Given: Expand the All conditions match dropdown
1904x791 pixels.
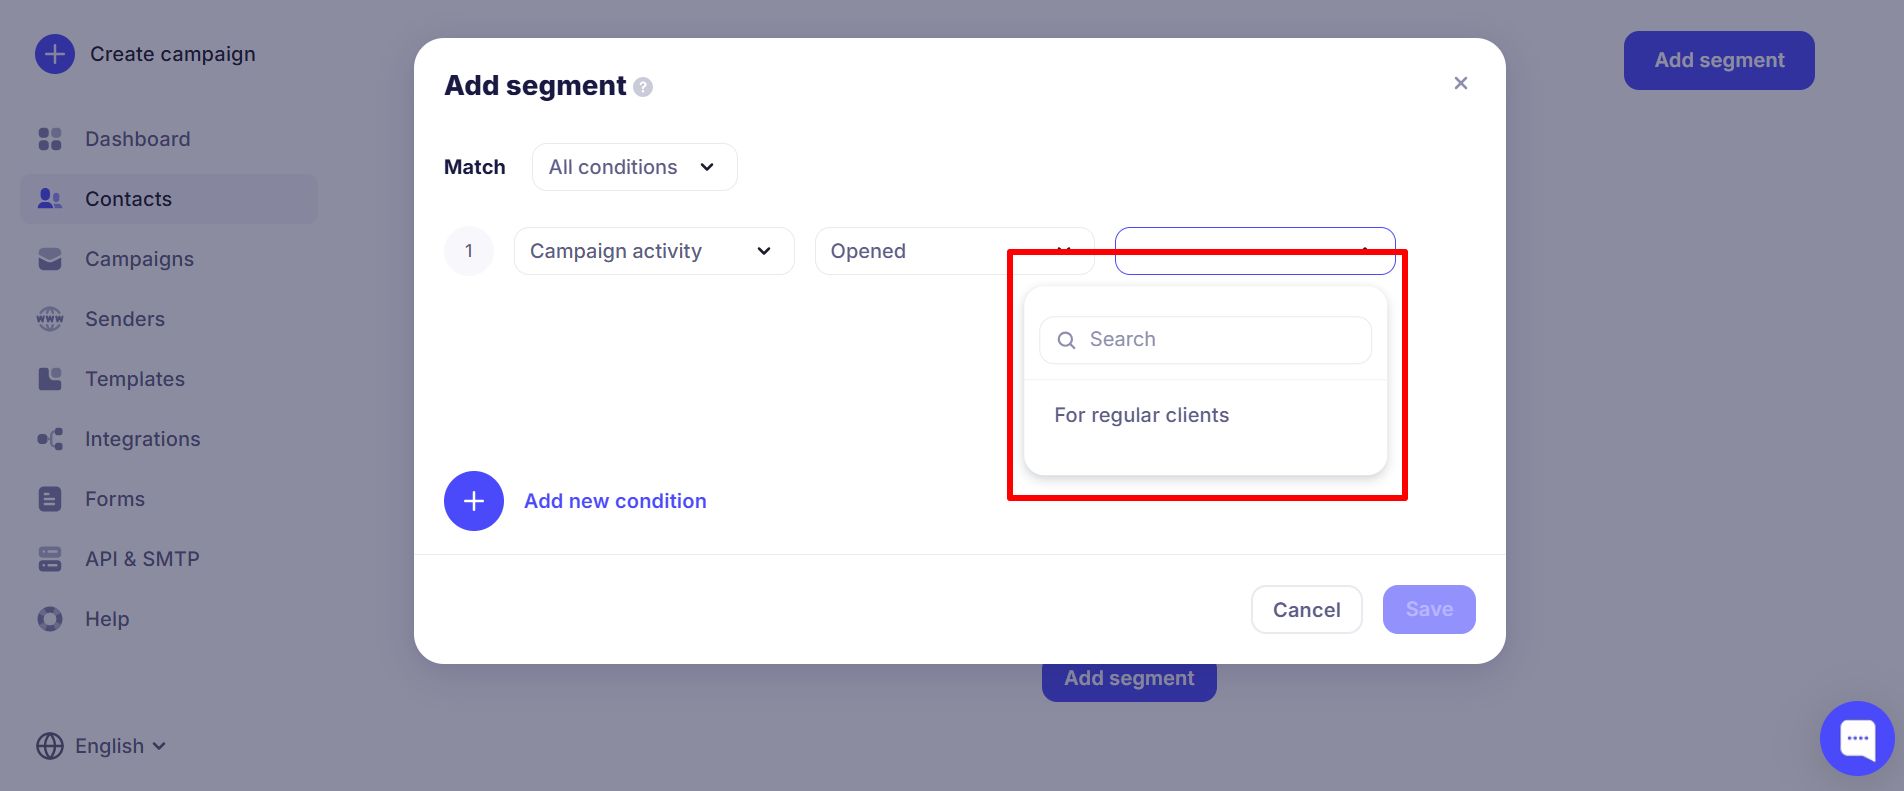Looking at the screenshot, I should (x=634, y=167).
